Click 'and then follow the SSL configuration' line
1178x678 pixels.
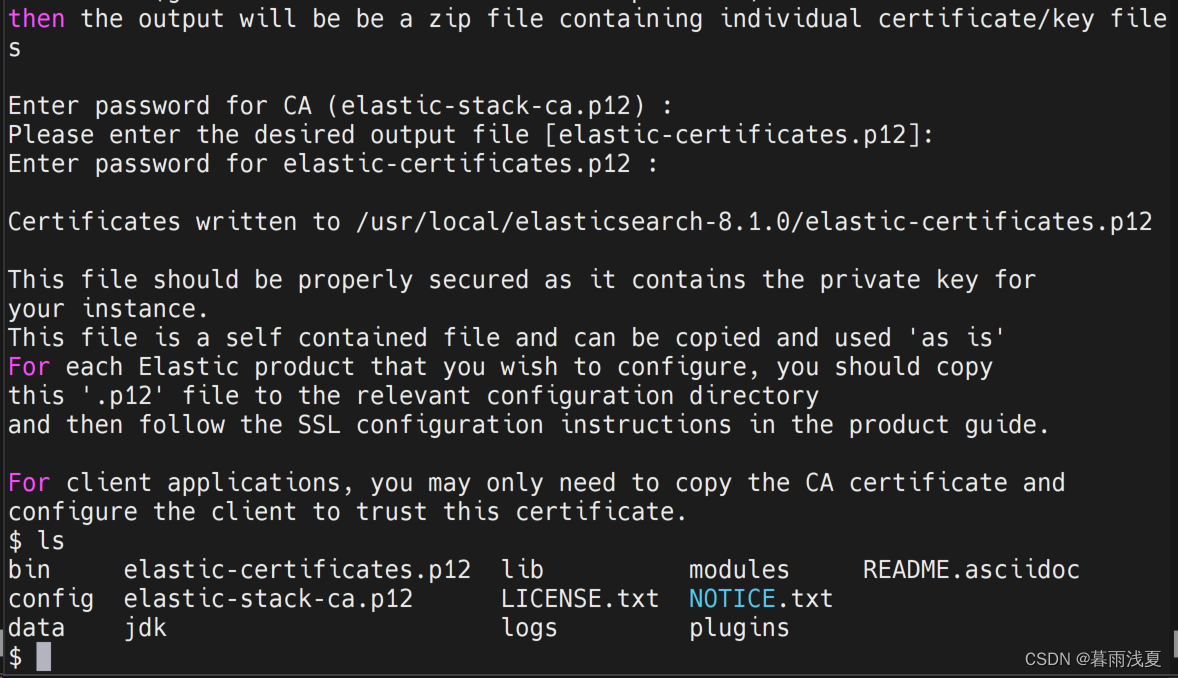click(528, 425)
